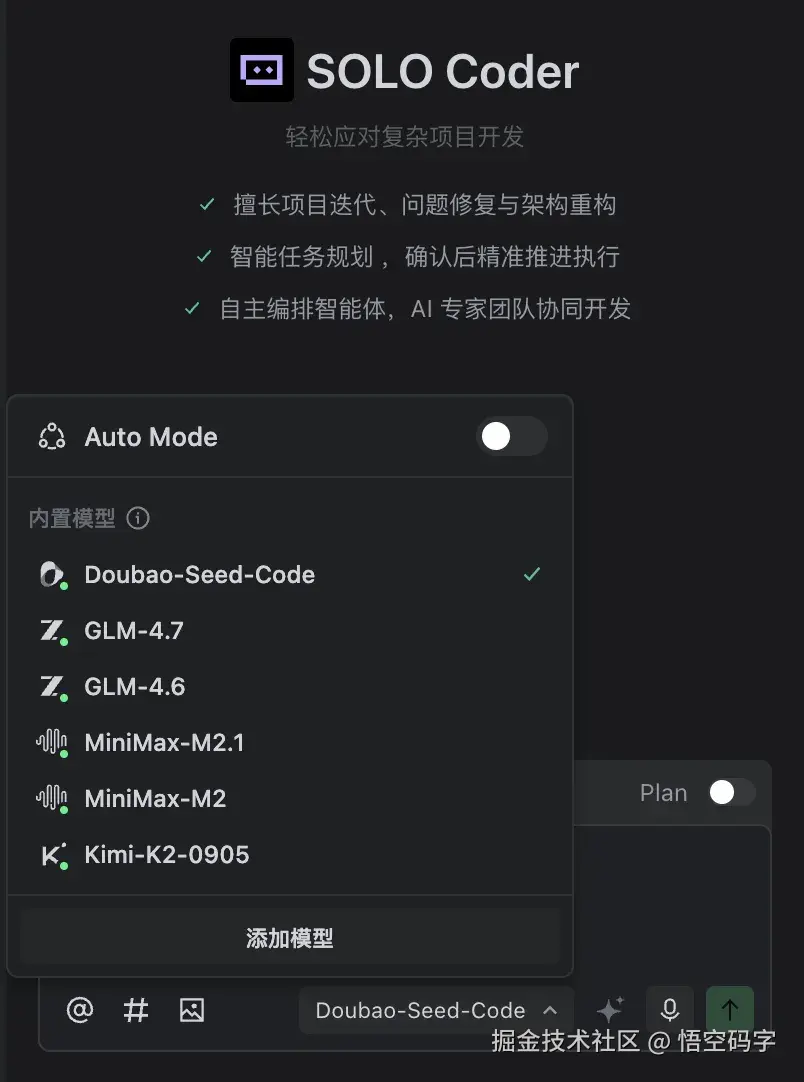Click the info icon beside 内置模型
The image size is (804, 1082).
(138, 518)
